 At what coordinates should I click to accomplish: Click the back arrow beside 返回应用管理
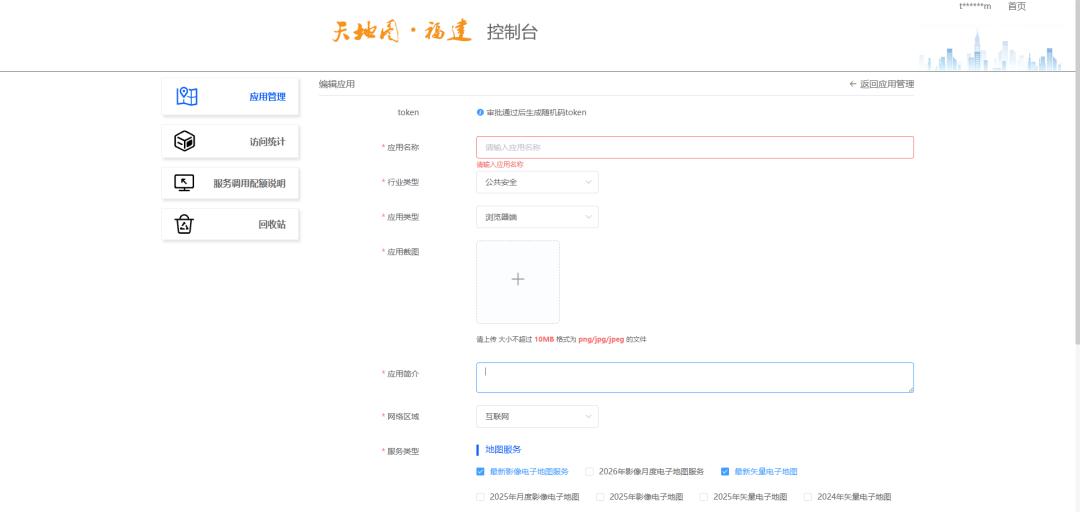point(853,84)
